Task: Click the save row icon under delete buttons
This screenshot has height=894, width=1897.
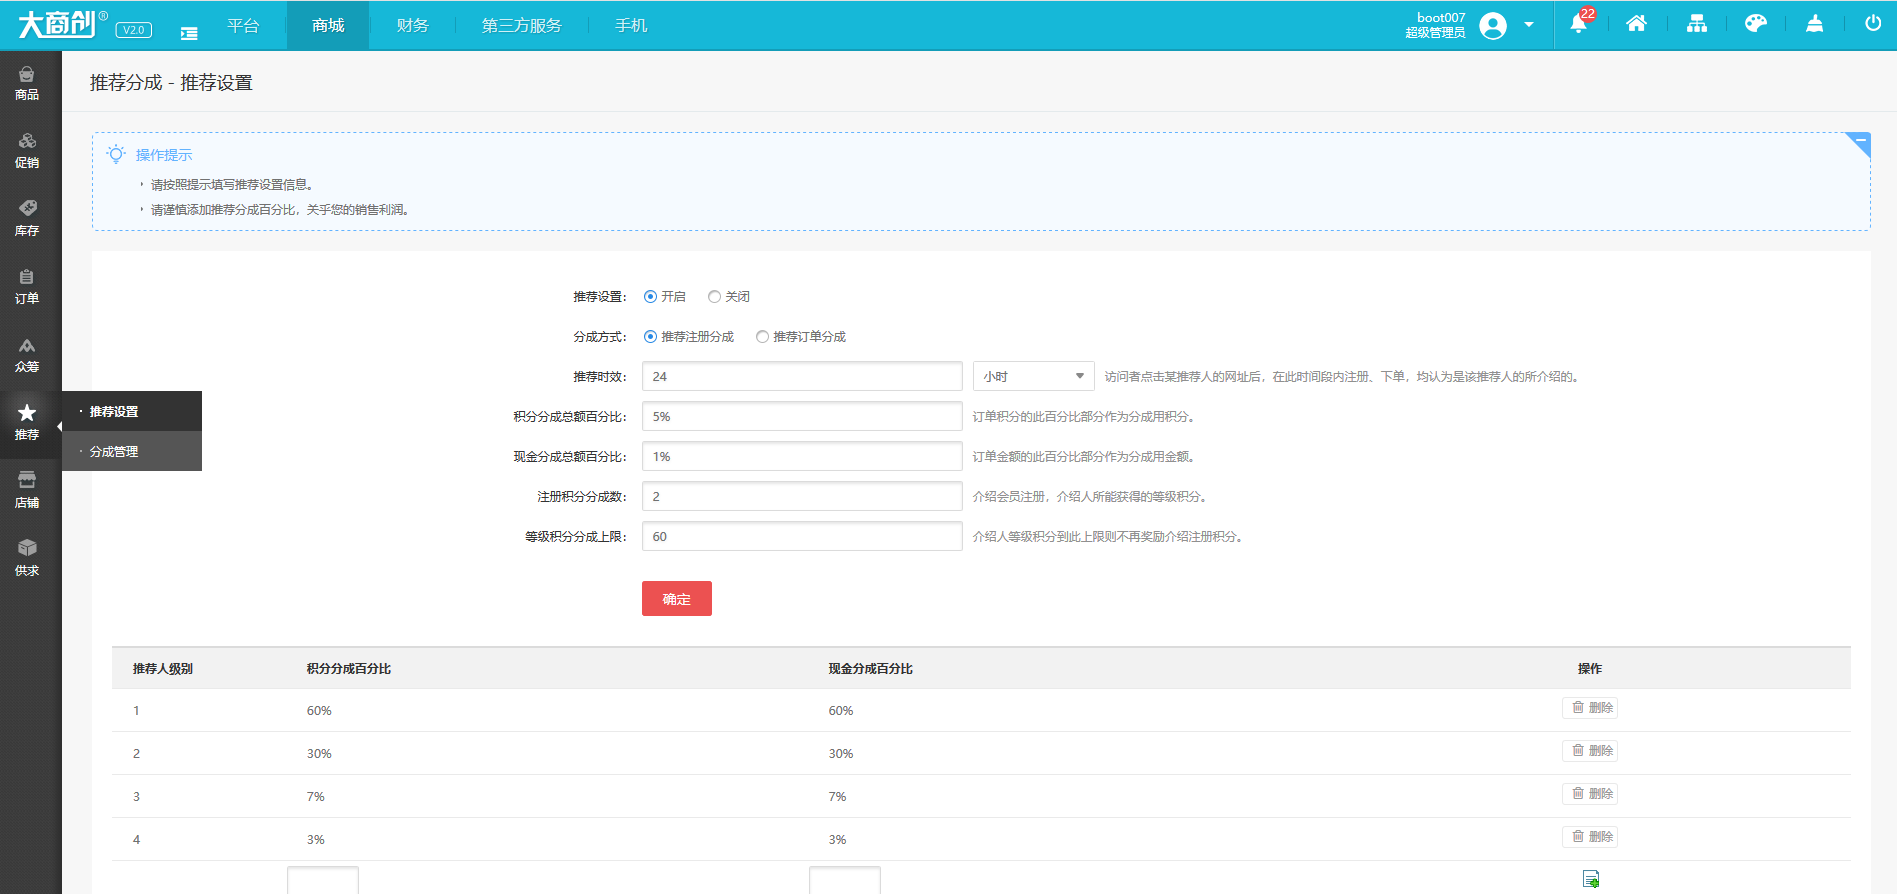Action: pyautogui.click(x=1590, y=879)
